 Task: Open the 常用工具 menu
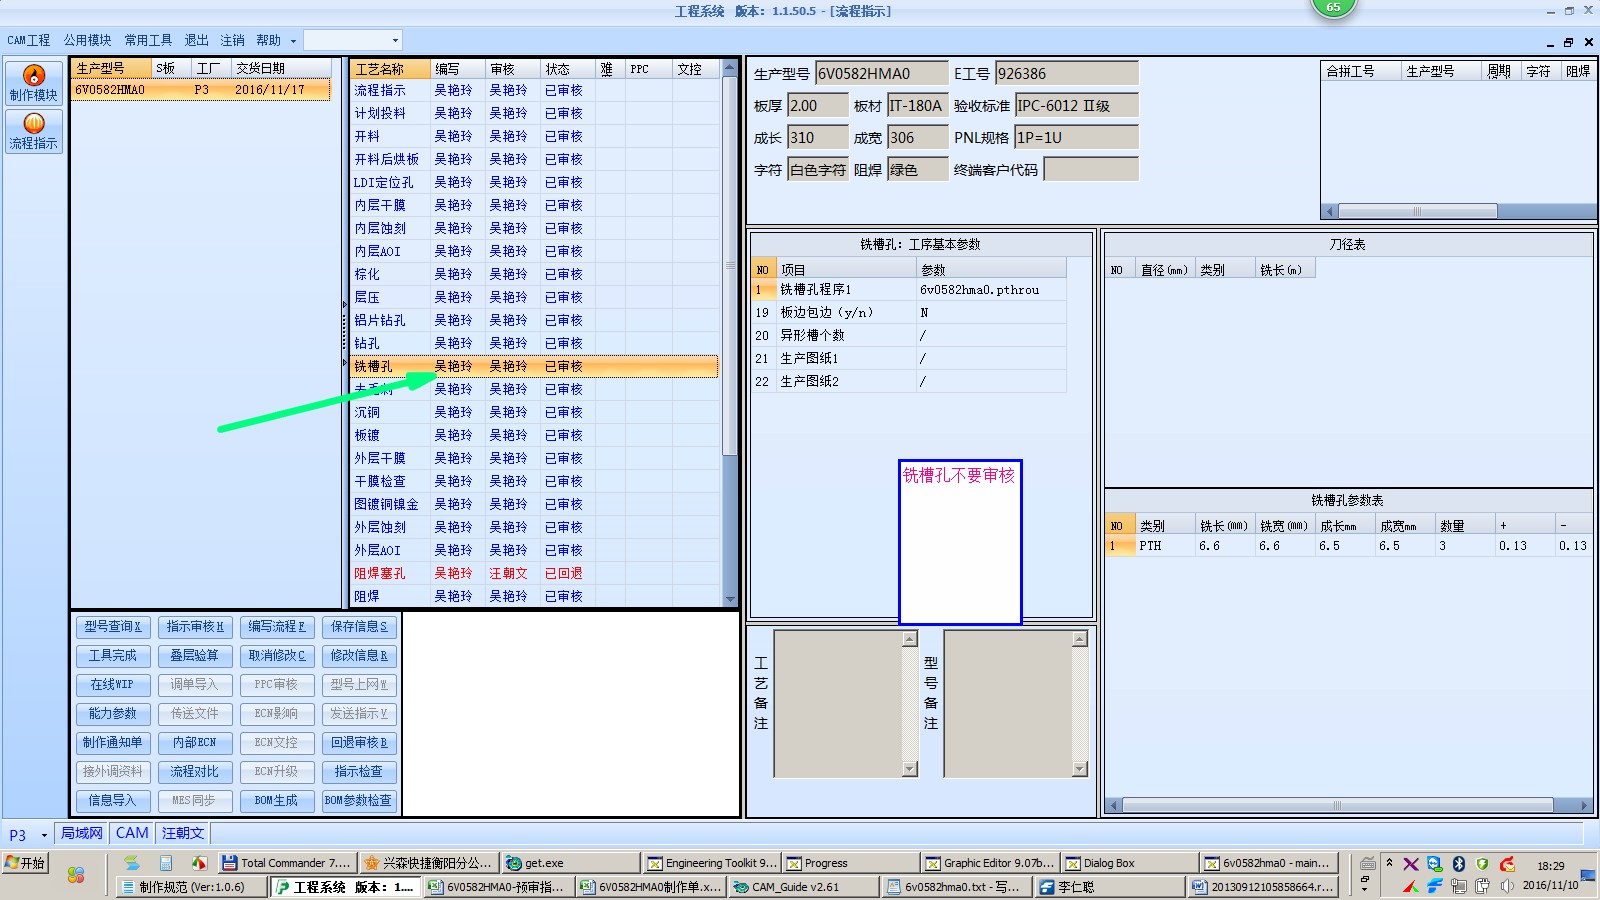[148, 40]
